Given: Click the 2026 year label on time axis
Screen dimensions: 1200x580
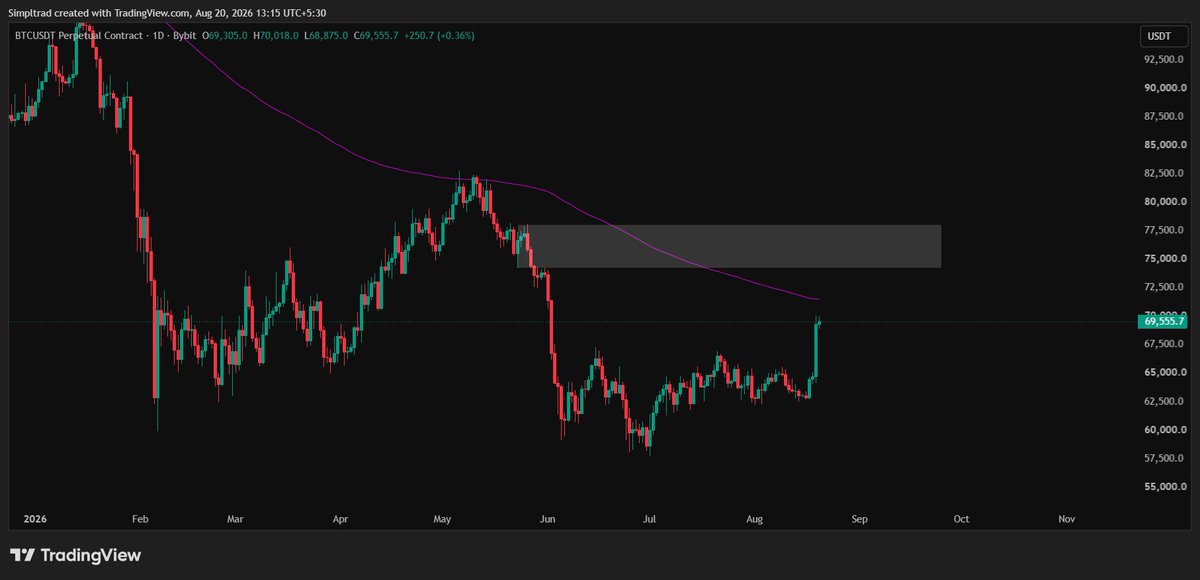Looking at the screenshot, I should tap(33, 519).
